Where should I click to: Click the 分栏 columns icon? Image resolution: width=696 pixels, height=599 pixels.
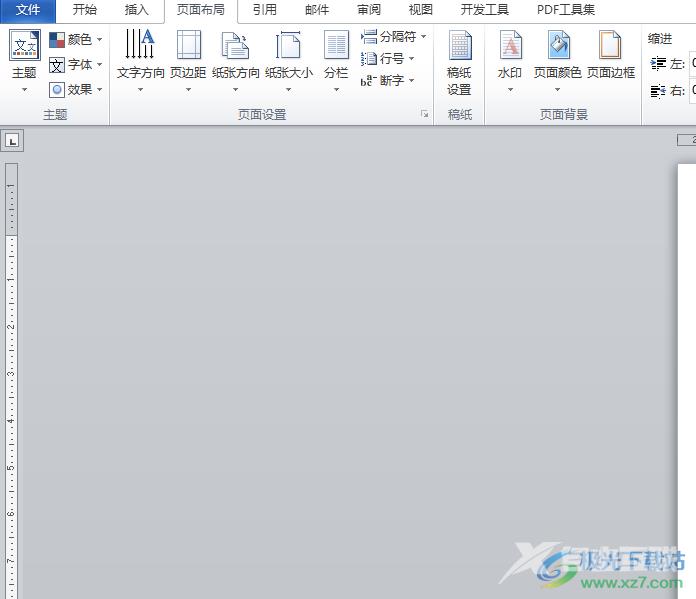click(336, 44)
